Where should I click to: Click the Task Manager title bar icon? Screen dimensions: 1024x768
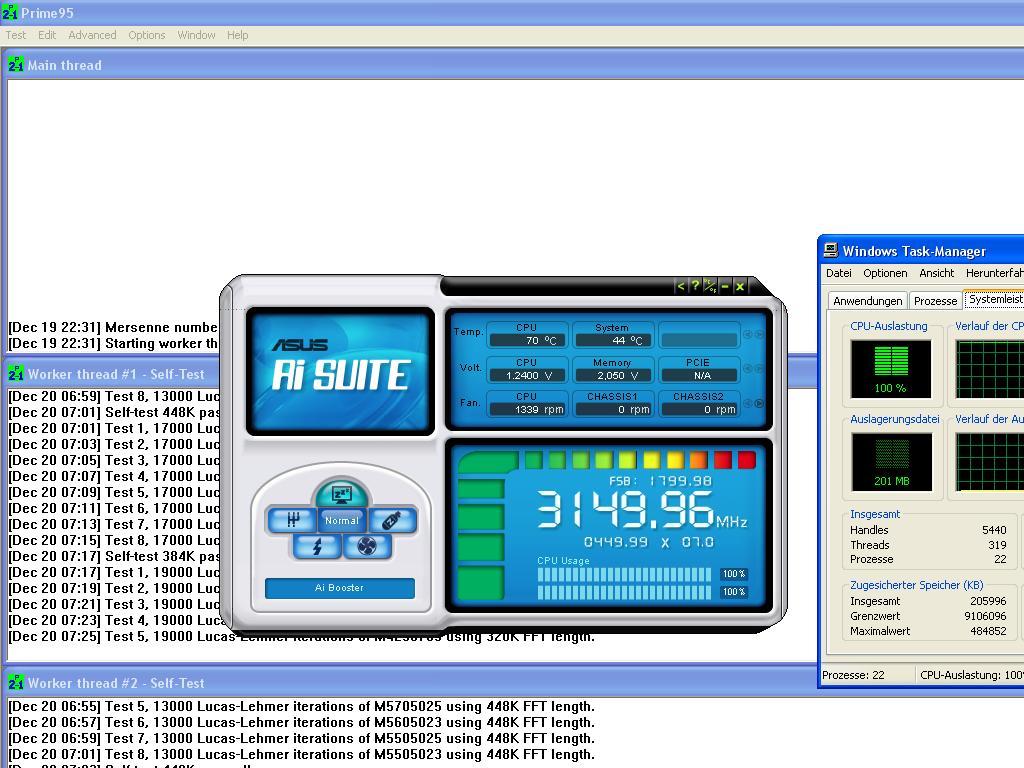[x=831, y=250]
